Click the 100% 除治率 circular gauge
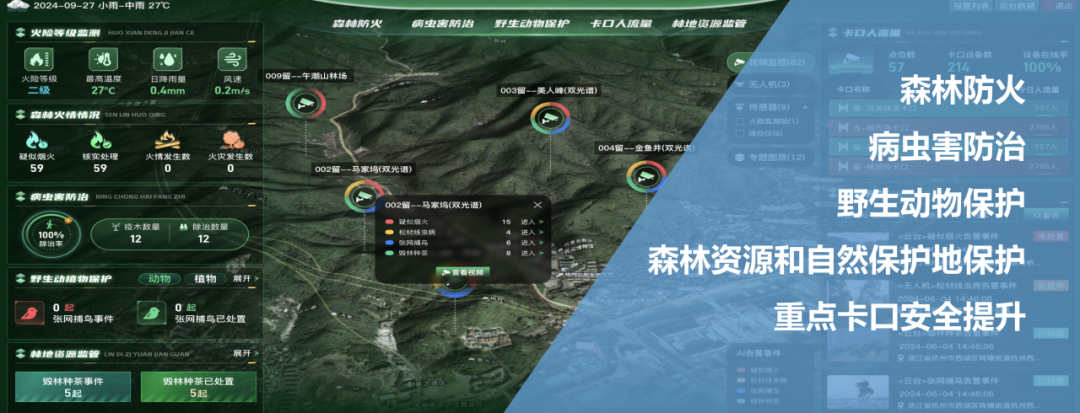 52,235
